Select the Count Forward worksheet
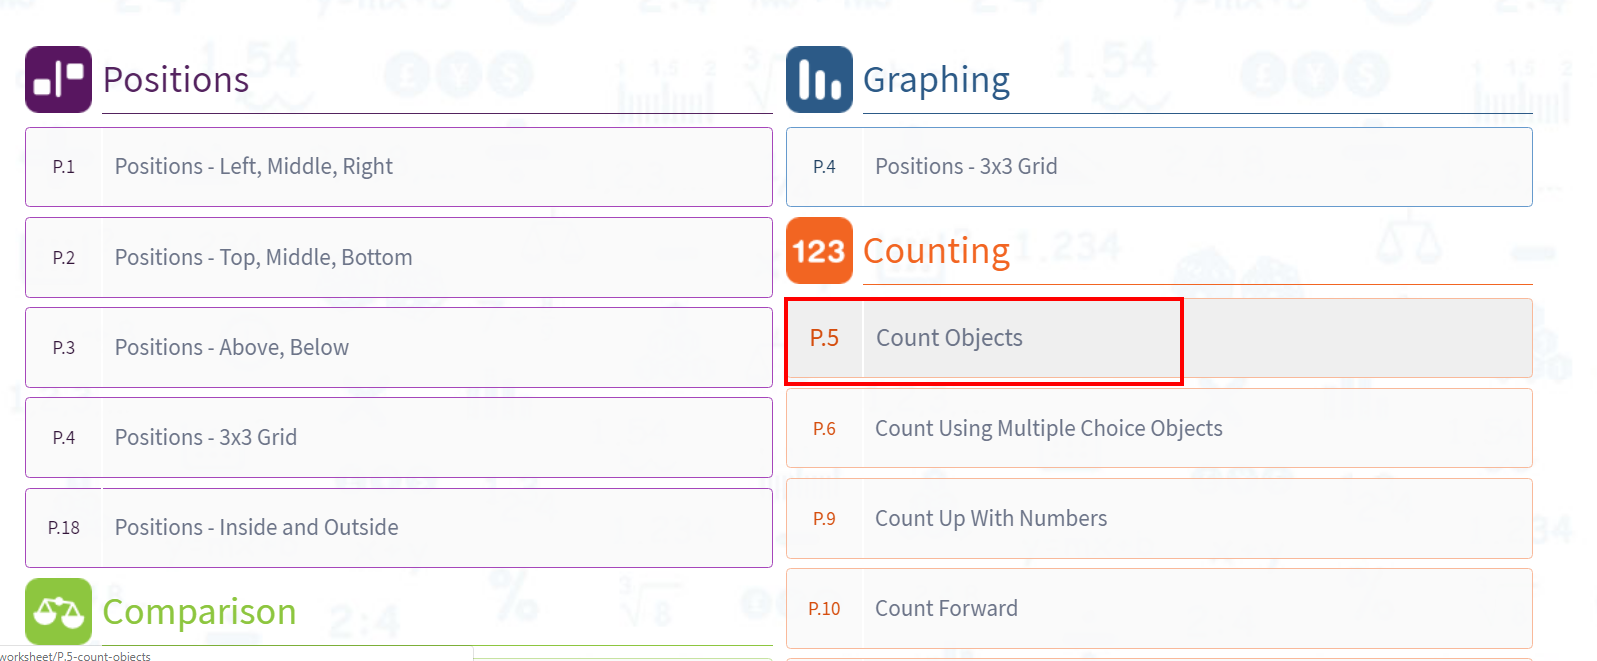 pos(946,609)
